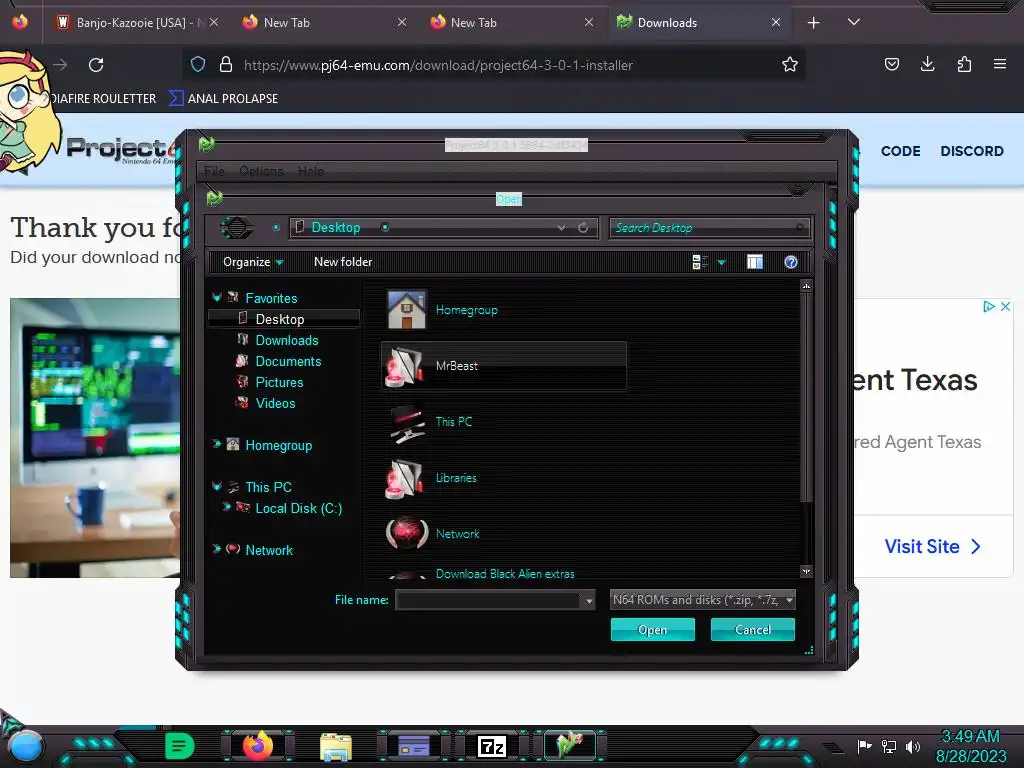
Task: Open view options dropdown arrow
Action: point(722,263)
